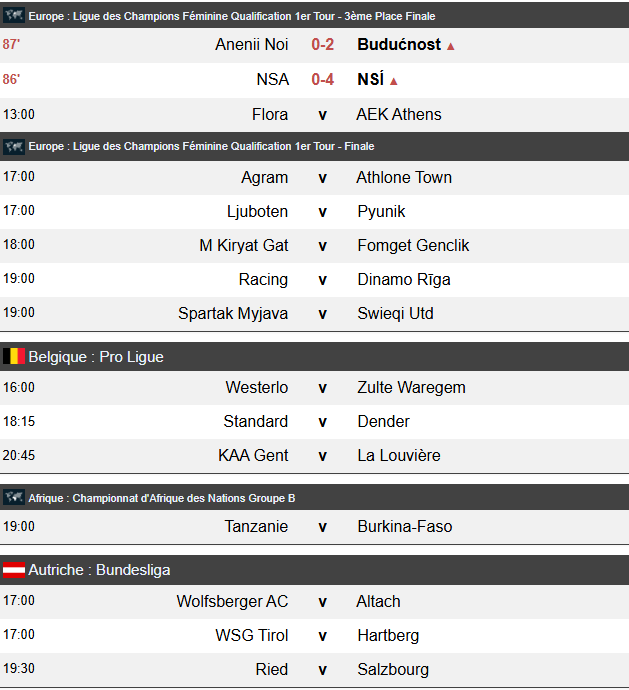
Task: Click the red triangle next to Budućnost
Action: tap(451, 46)
